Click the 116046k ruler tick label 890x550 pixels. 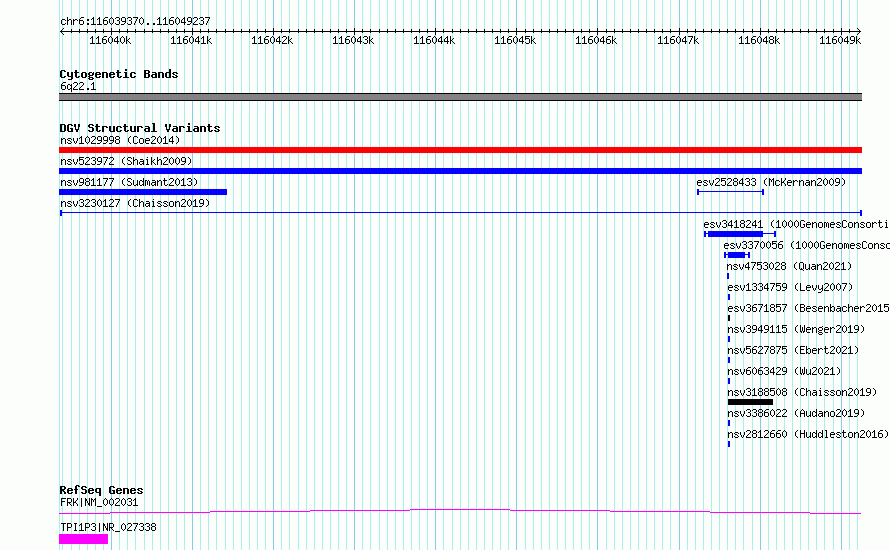pos(596,40)
